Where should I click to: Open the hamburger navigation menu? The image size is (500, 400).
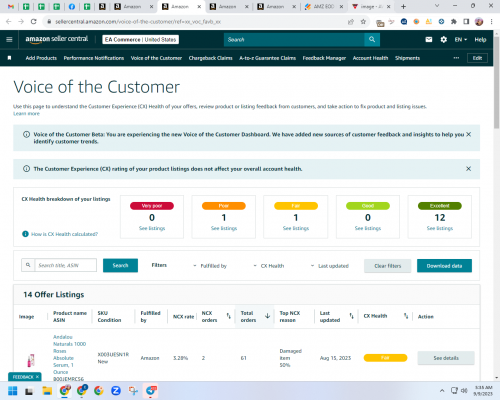[9, 39]
